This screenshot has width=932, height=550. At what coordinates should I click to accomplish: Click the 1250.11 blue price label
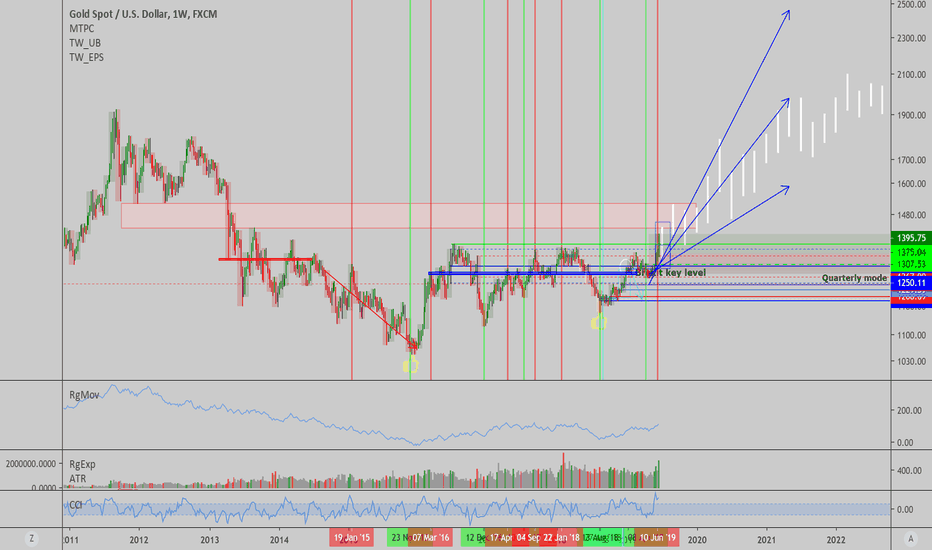coord(912,283)
